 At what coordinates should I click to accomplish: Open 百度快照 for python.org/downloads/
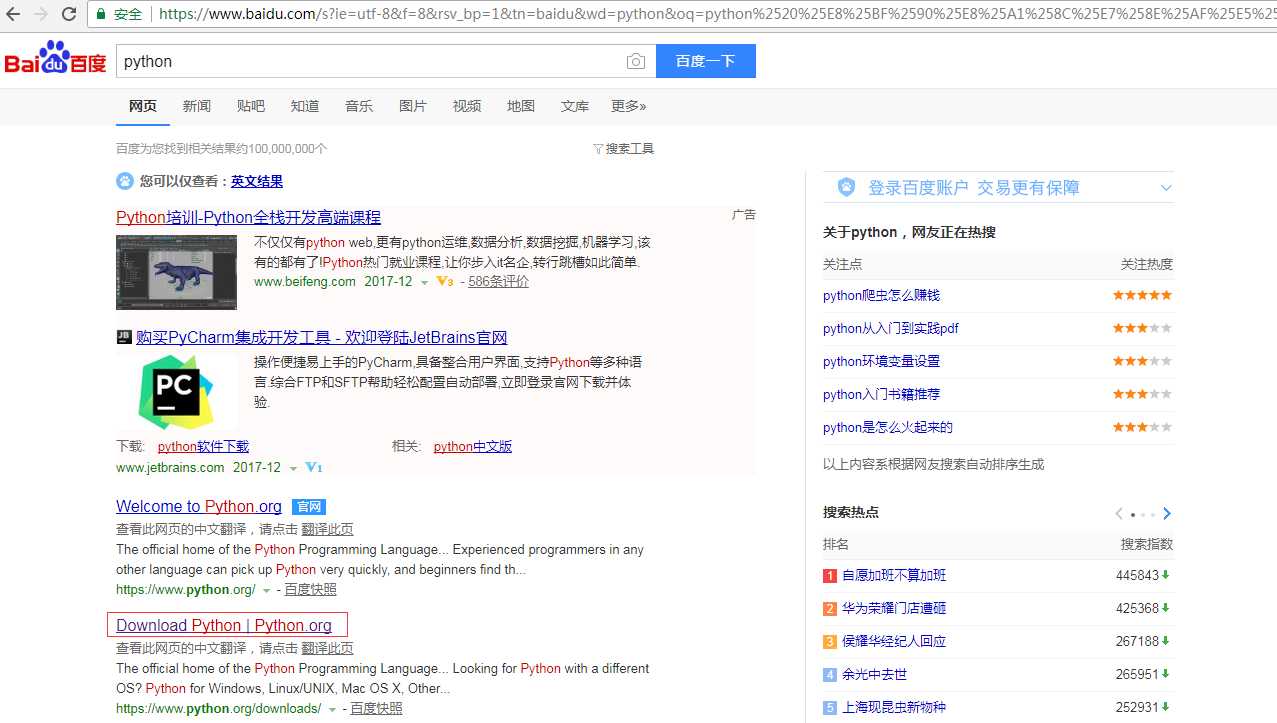click(x=376, y=708)
